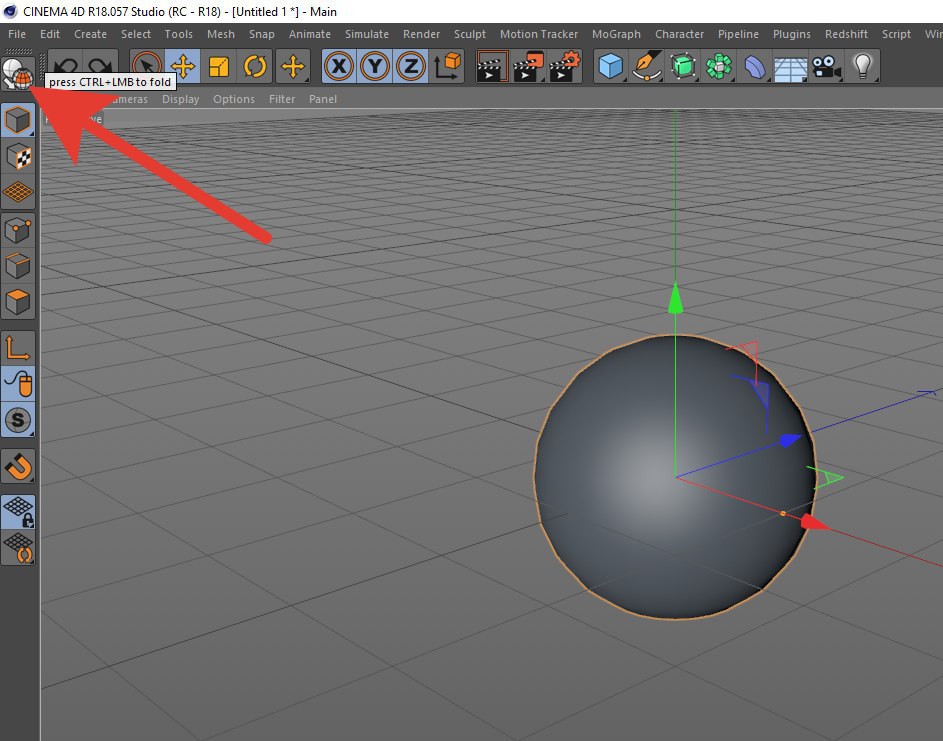Toggle the X axis lock
The height and width of the screenshot is (741, 943).
point(339,66)
